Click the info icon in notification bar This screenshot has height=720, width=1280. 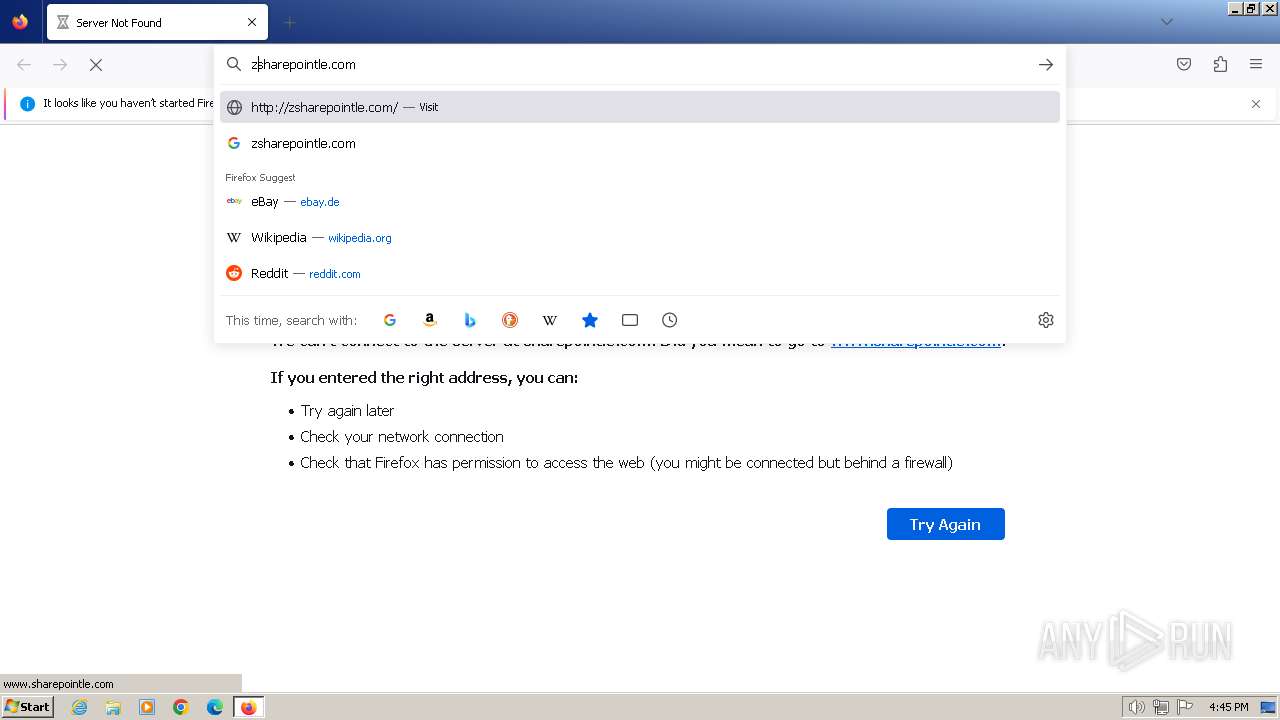click(27, 104)
